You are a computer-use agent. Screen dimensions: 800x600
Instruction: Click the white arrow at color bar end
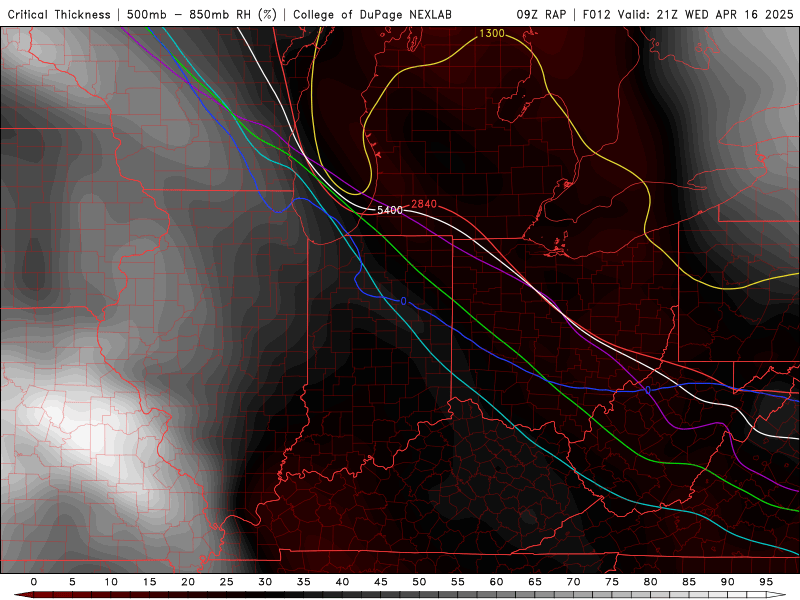tap(776, 595)
